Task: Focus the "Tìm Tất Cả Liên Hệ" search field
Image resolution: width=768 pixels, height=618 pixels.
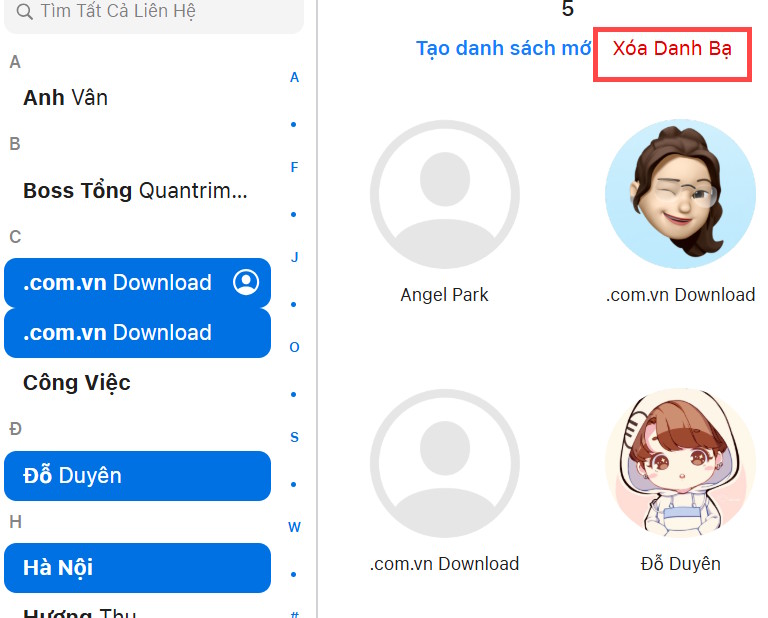Action: pyautogui.click(x=160, y=13)
